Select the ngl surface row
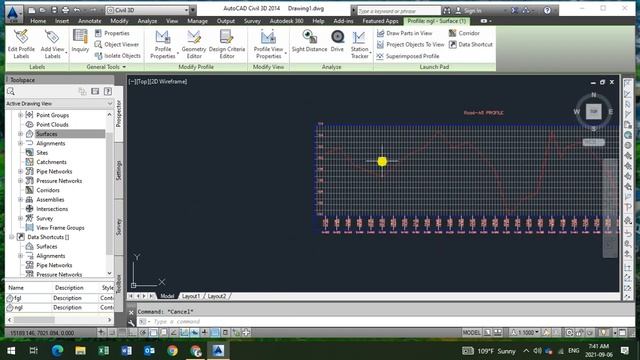The width and height of the screenshot is (640, 360). [60, 307]
